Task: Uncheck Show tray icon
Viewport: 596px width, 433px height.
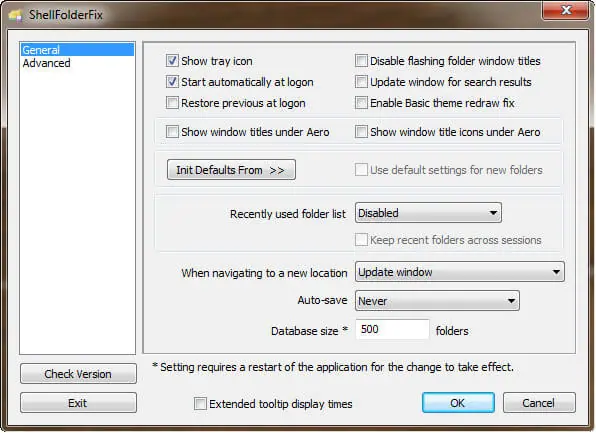Action: pyautogui.click(x=172, y=60)
